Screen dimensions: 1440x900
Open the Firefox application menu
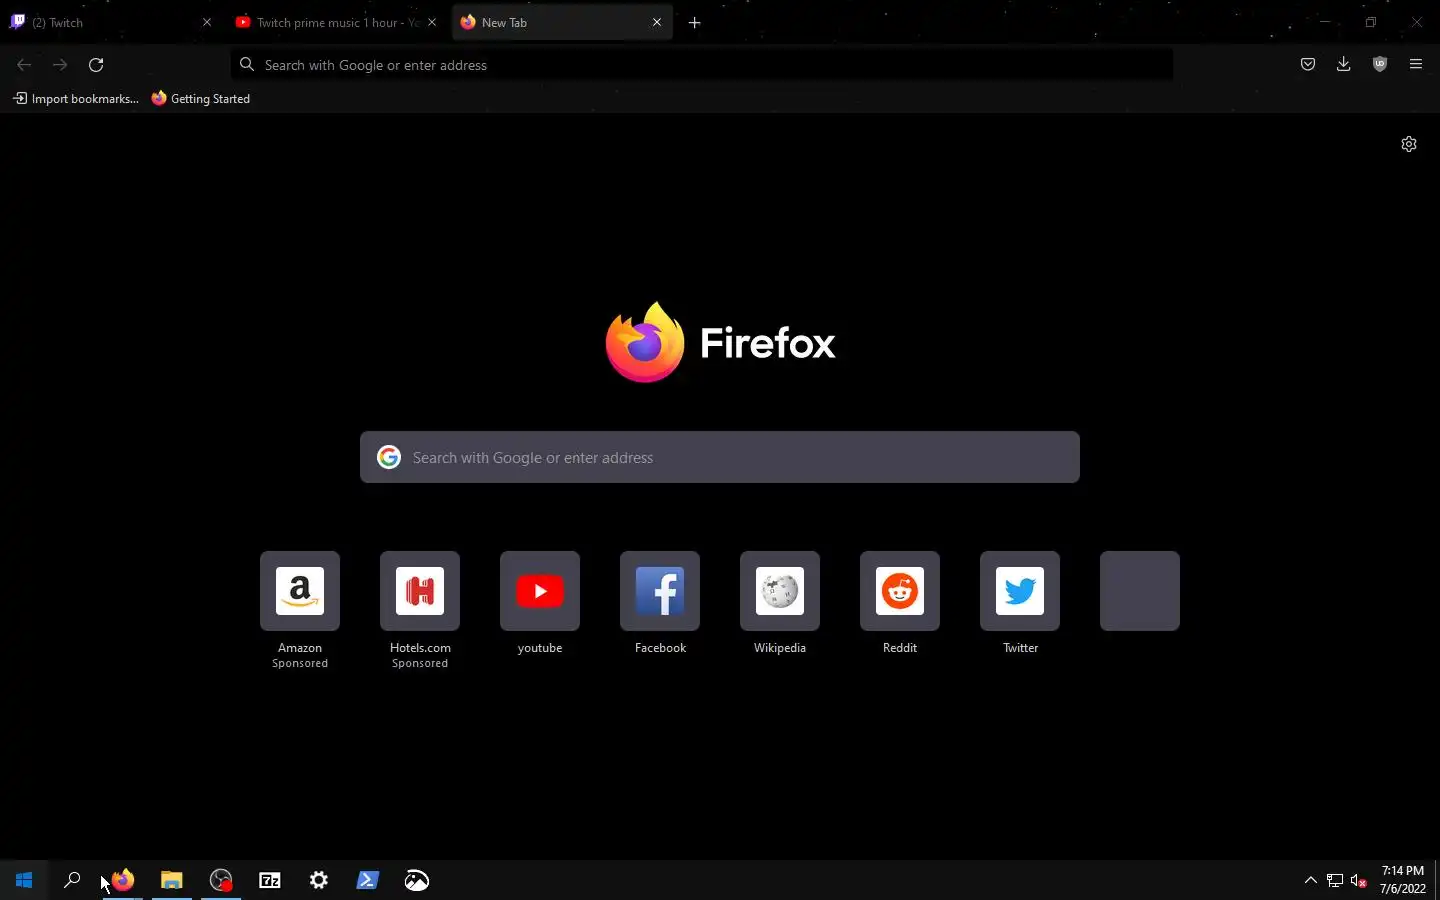tap(1416, 65)
